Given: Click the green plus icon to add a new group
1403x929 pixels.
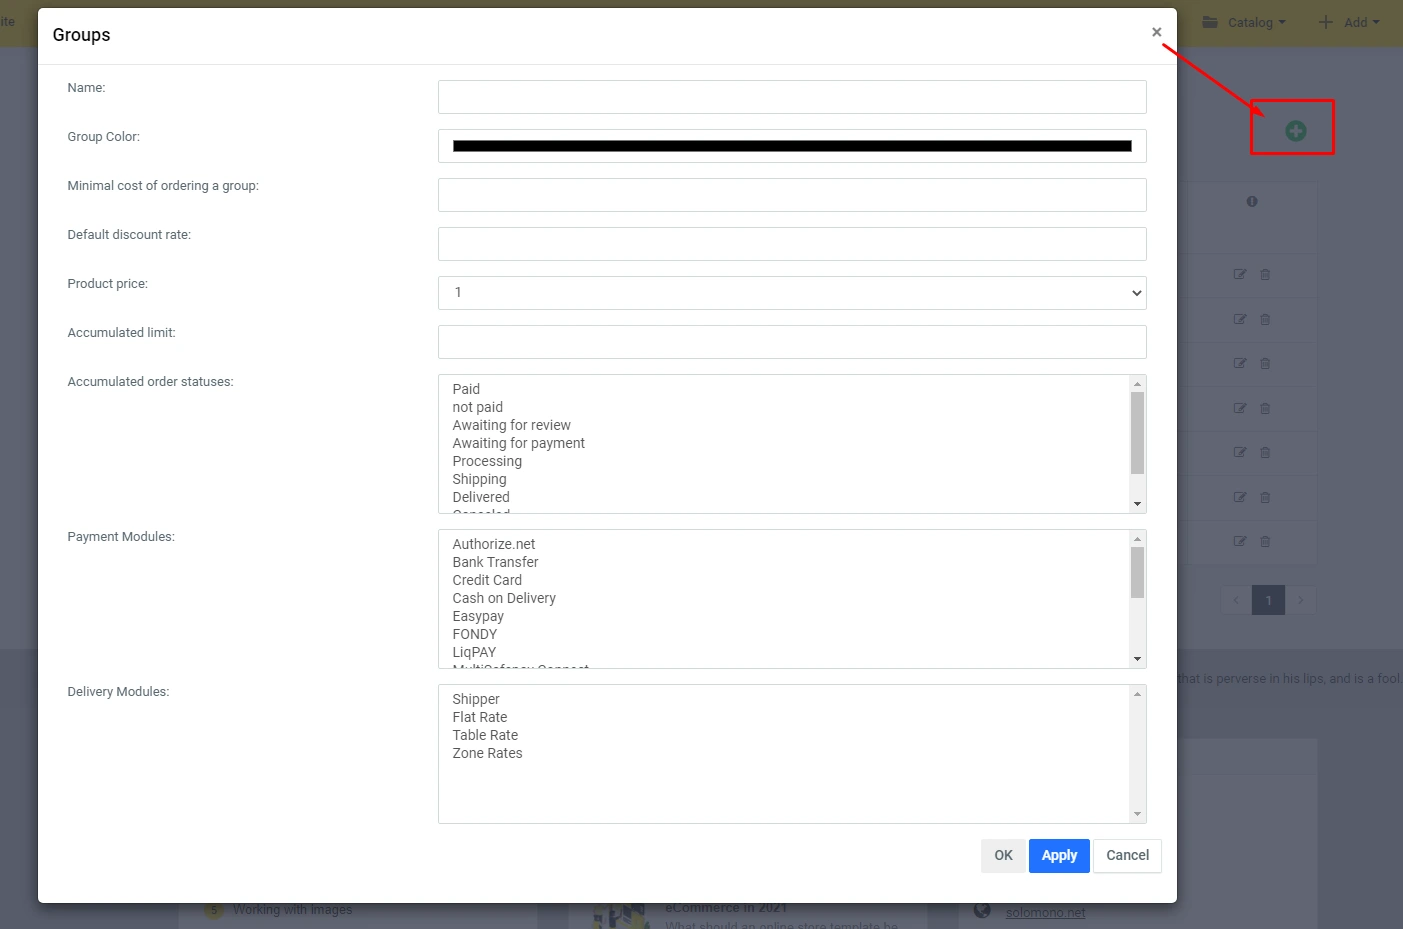Looking at the screenshot, I should pyautogui.click(x=1296, y=130).
